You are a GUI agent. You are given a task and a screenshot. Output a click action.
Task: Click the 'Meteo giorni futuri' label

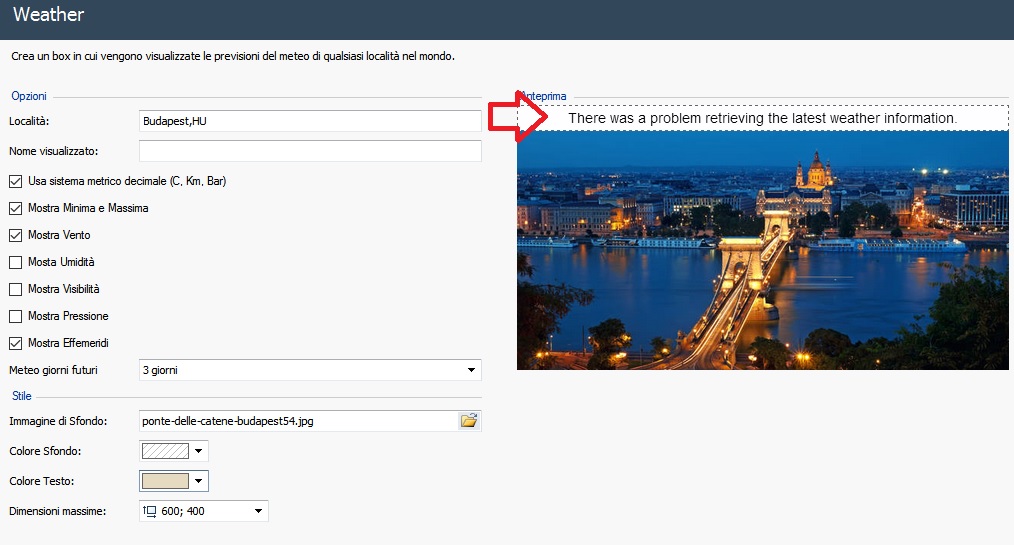tap(53, 370)
